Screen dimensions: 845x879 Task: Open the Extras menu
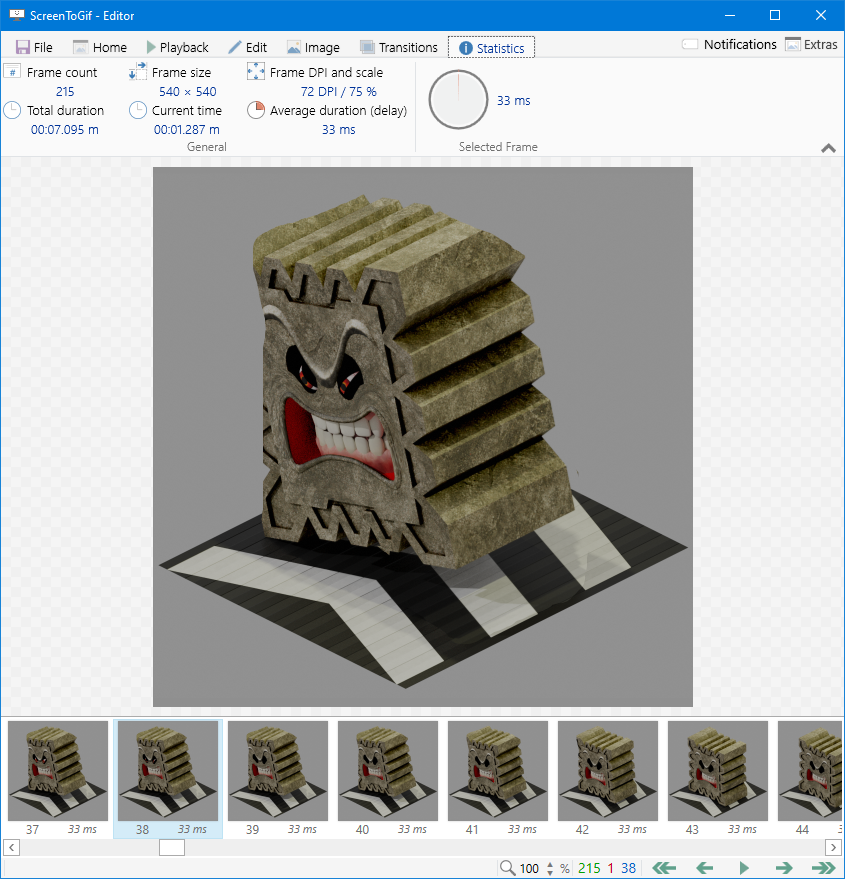[x=811, y=44]
